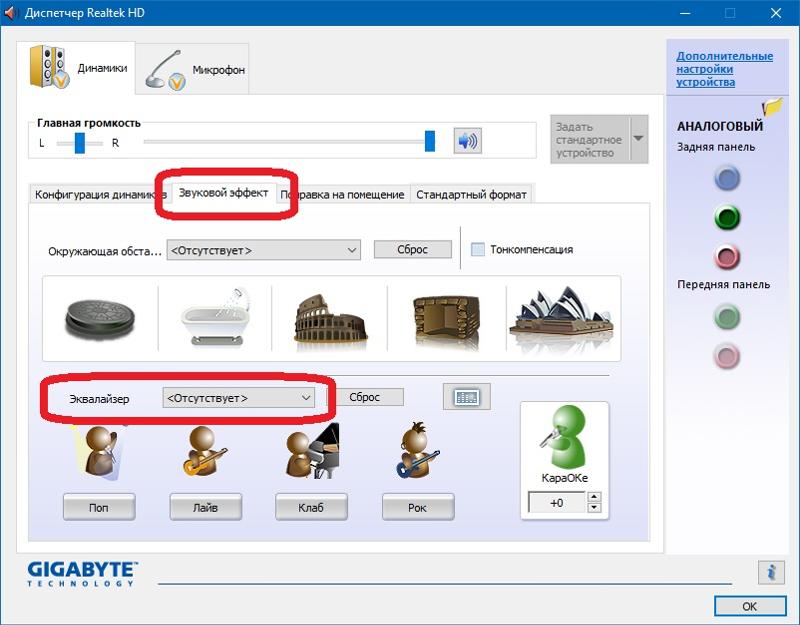
Task: Click the green front panel jack
Action: pyautogui.click(x=727, y=316)
